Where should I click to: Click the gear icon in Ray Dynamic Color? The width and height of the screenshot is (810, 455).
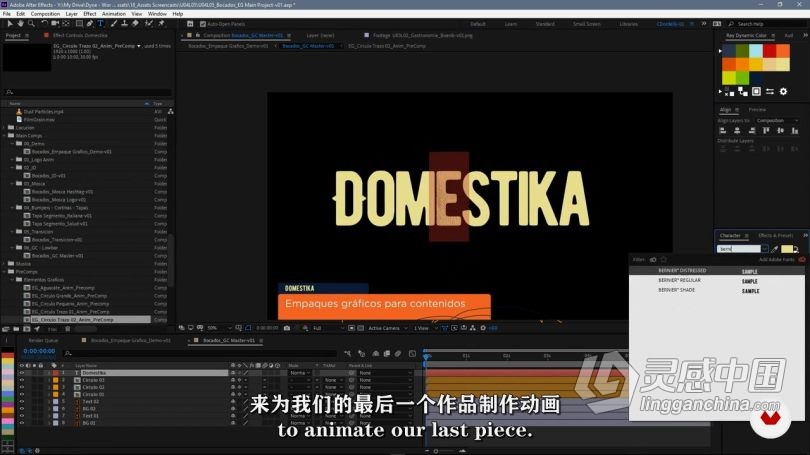(783, 91)
